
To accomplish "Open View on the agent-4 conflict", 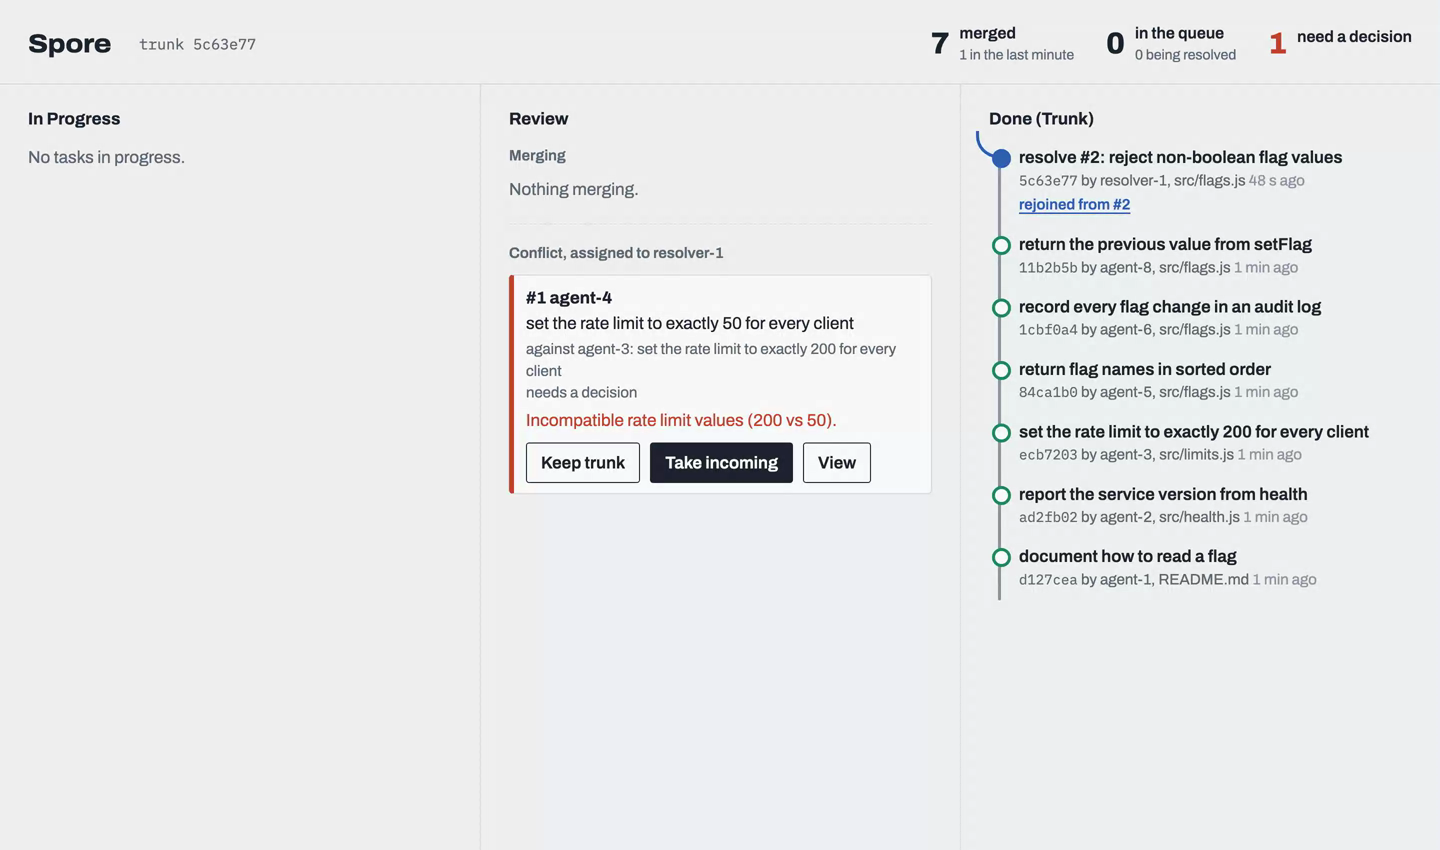I will coord(837,463).
